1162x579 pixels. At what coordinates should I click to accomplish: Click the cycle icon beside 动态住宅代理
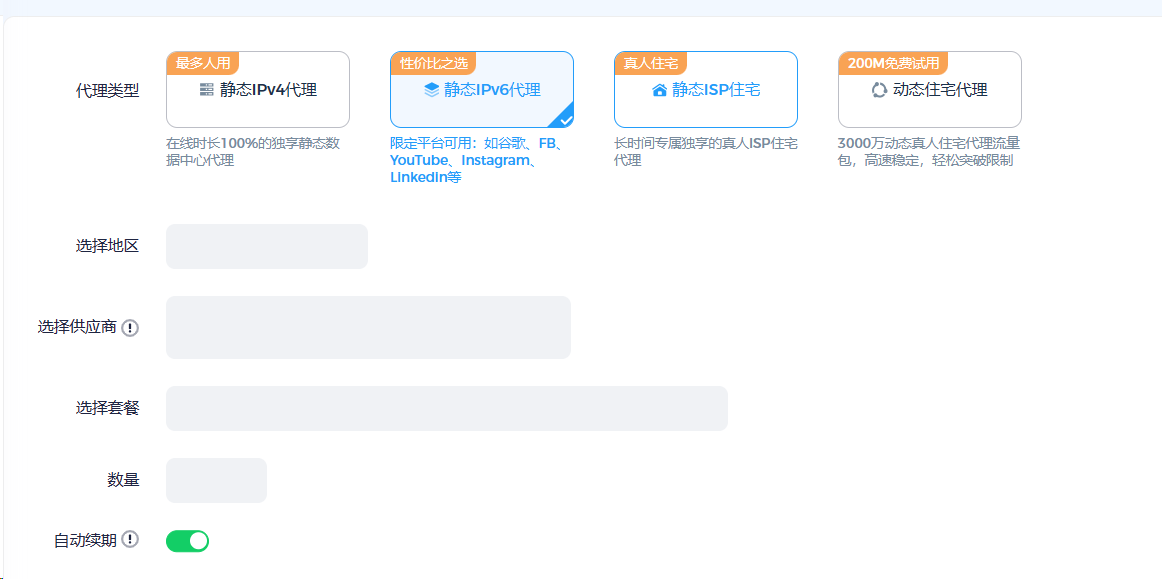pos(879,90)
